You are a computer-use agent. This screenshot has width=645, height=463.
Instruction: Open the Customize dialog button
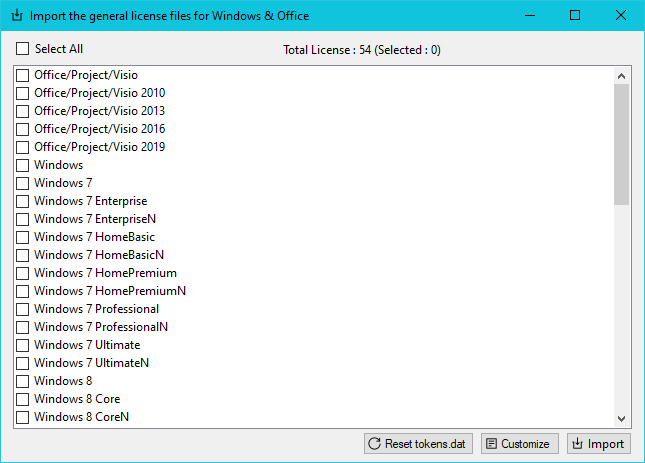520,444
